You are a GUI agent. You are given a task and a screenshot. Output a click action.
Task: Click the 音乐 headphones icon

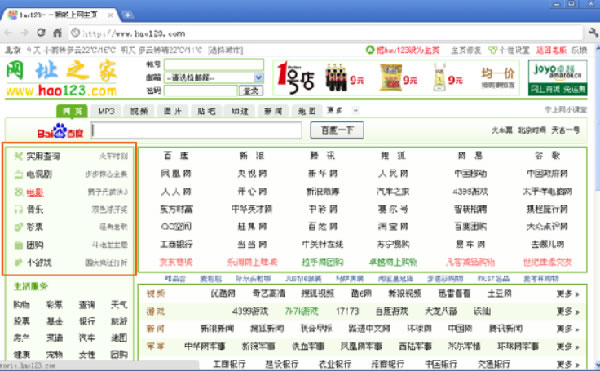18,209
